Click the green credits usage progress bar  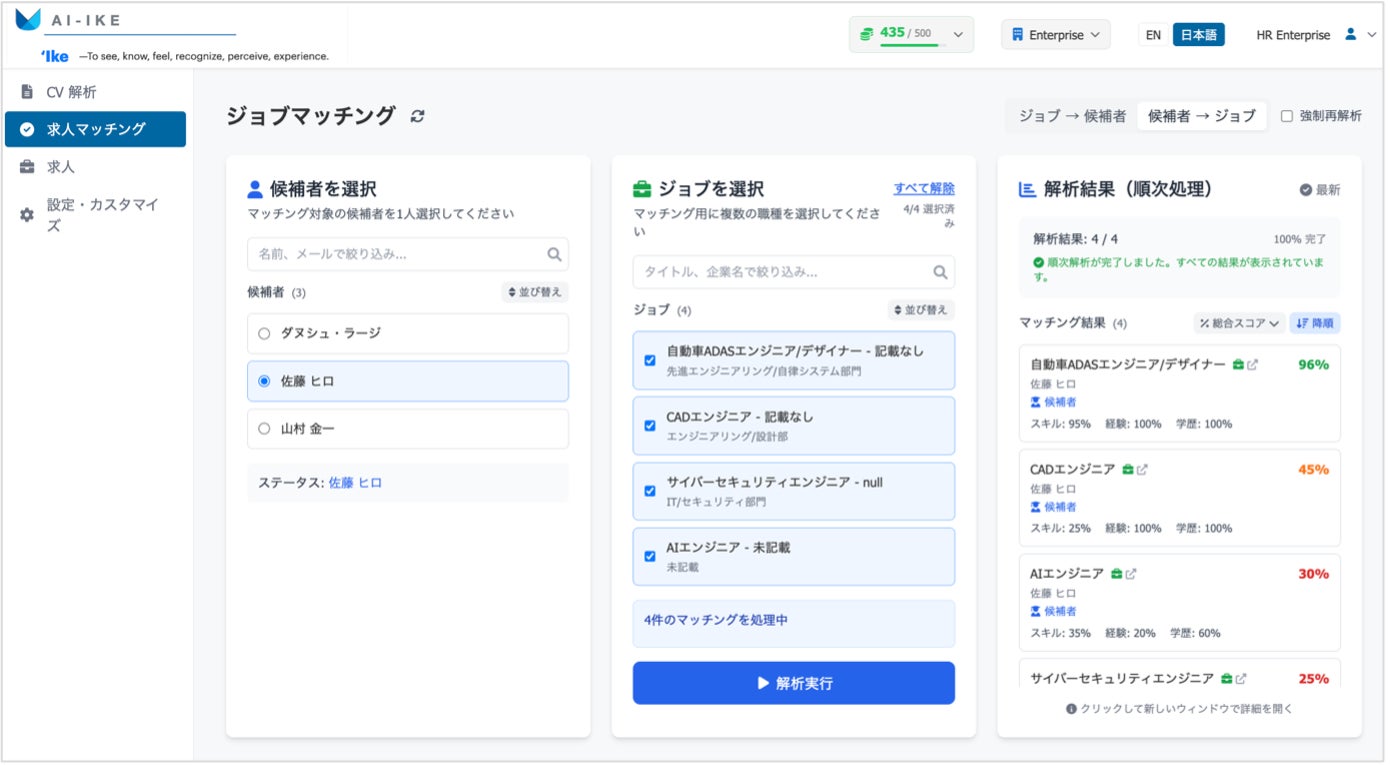point(908,44)
